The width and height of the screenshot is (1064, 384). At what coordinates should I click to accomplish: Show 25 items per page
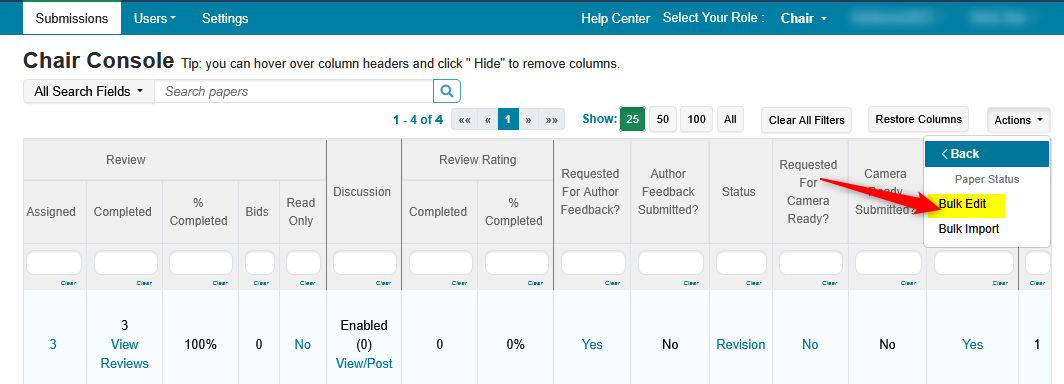point(632,119)
